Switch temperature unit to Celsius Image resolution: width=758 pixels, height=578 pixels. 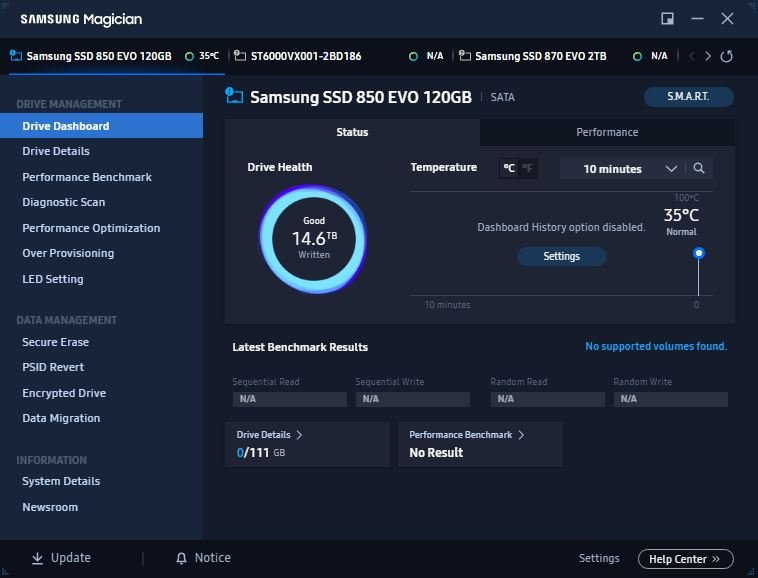tap(509, 168)
